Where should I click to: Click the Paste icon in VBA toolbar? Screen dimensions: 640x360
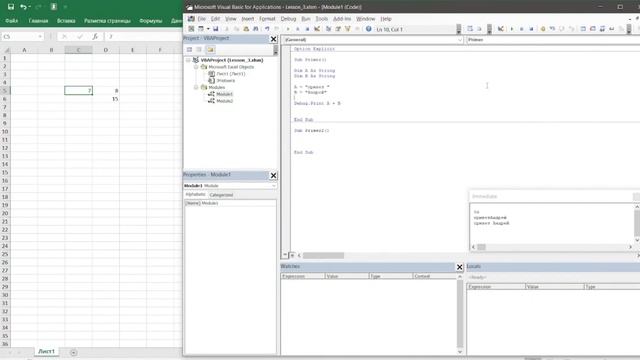pos(246,29)
